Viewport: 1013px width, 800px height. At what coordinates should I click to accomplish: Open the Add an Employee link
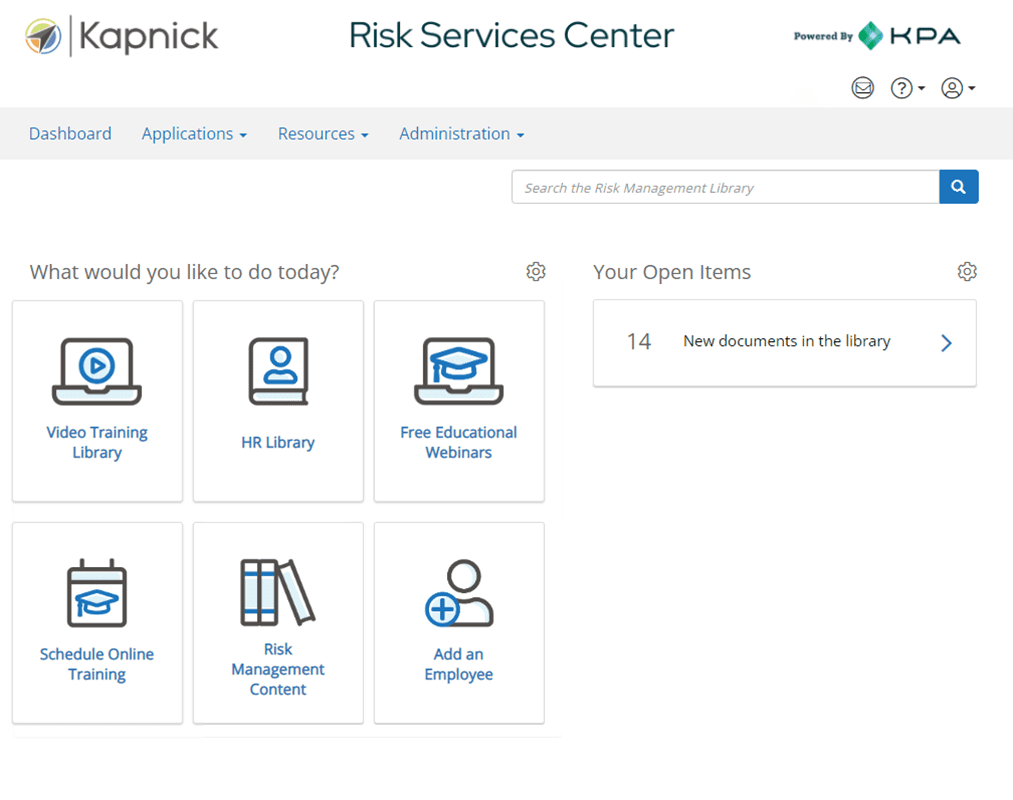click(x=459, y=664)
